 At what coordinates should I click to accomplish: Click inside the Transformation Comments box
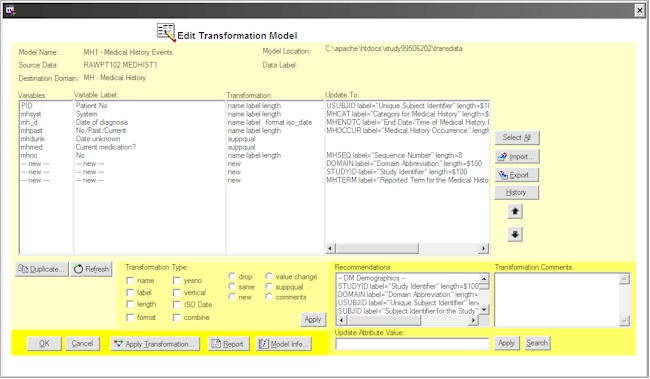click(558, 299)
